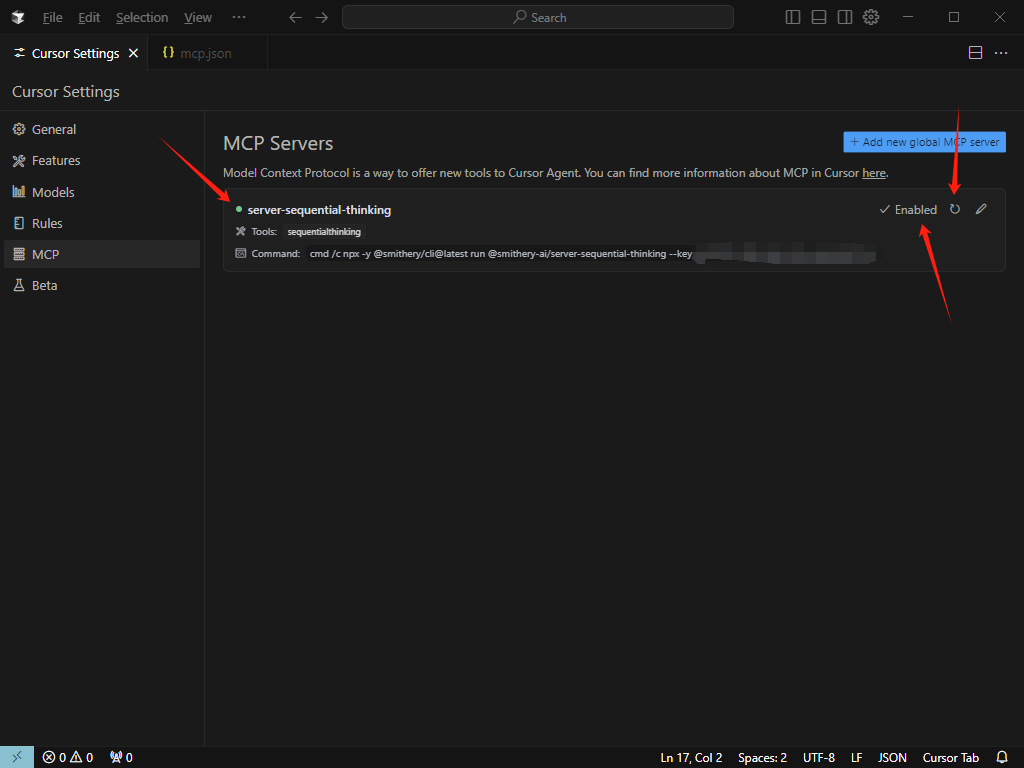Click the Cursor app logo icon
The image size is (1024, 768).
(x=18, y=18)
